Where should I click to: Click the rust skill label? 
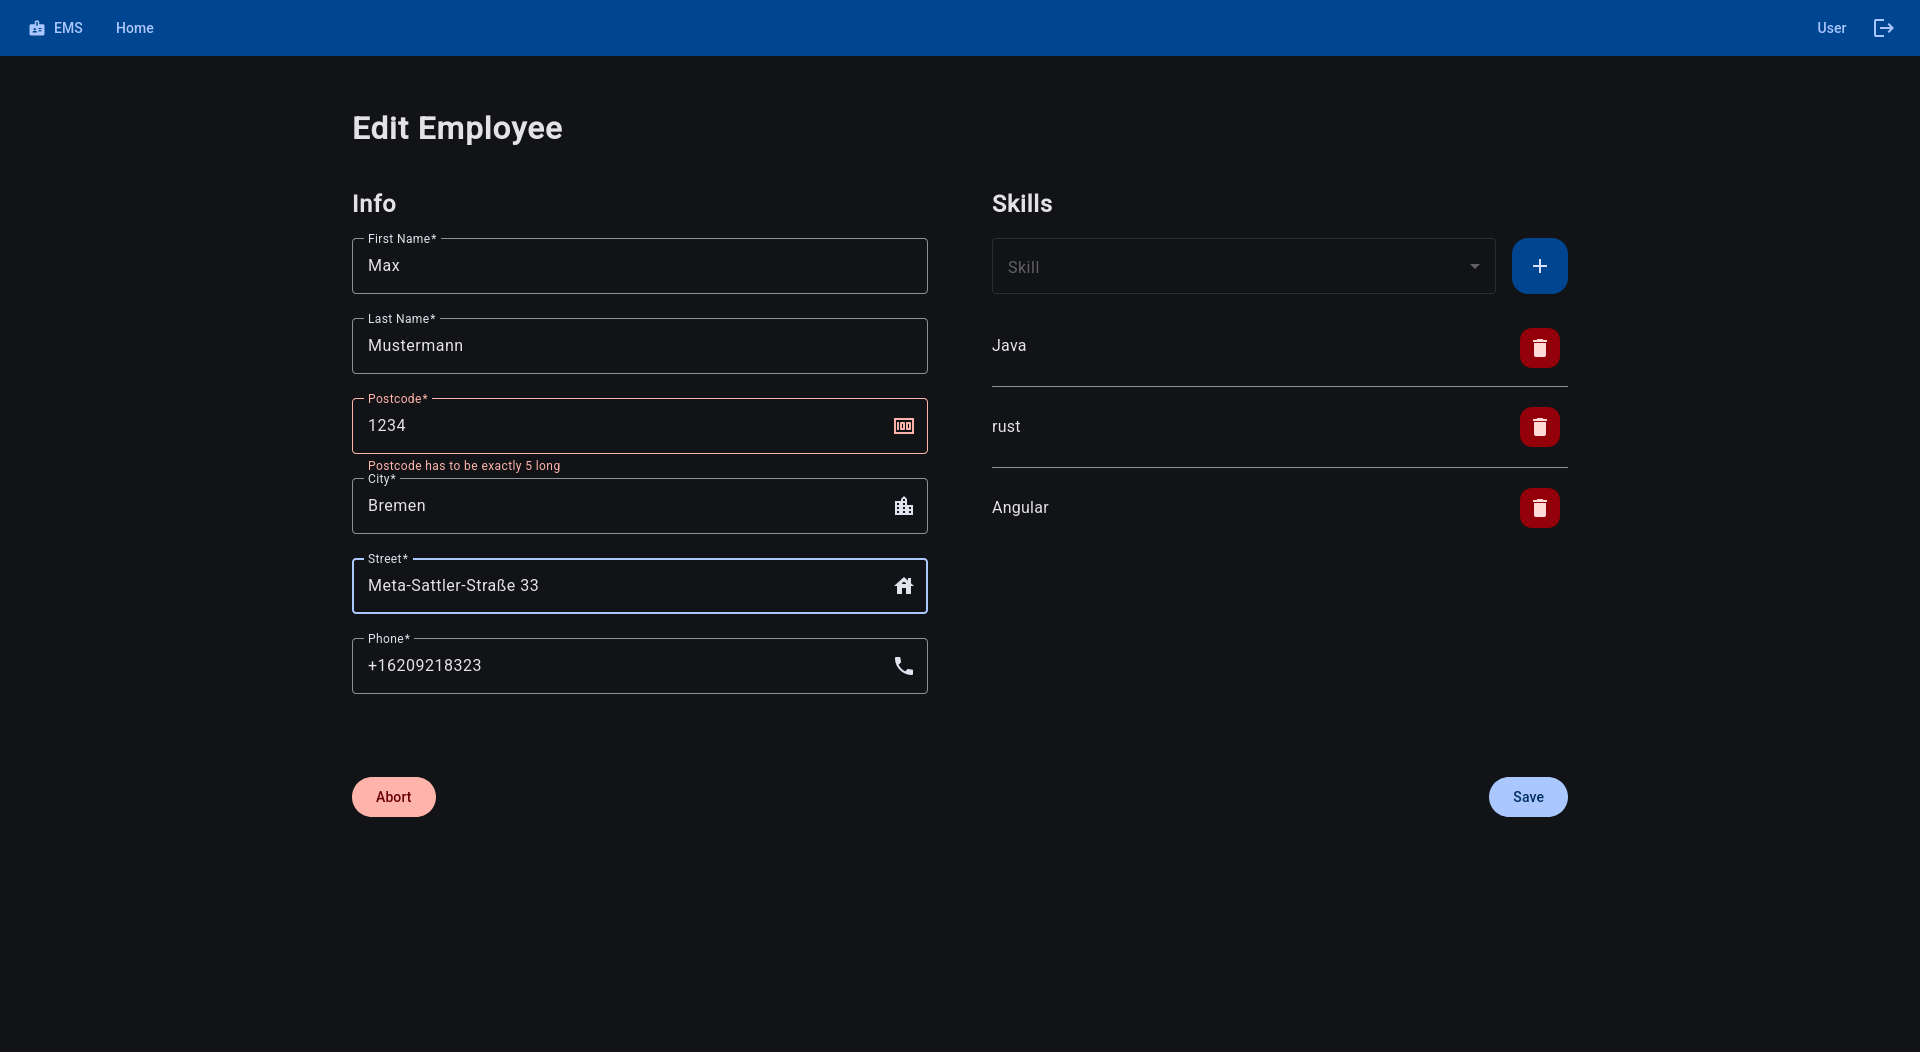[1006, 427]
